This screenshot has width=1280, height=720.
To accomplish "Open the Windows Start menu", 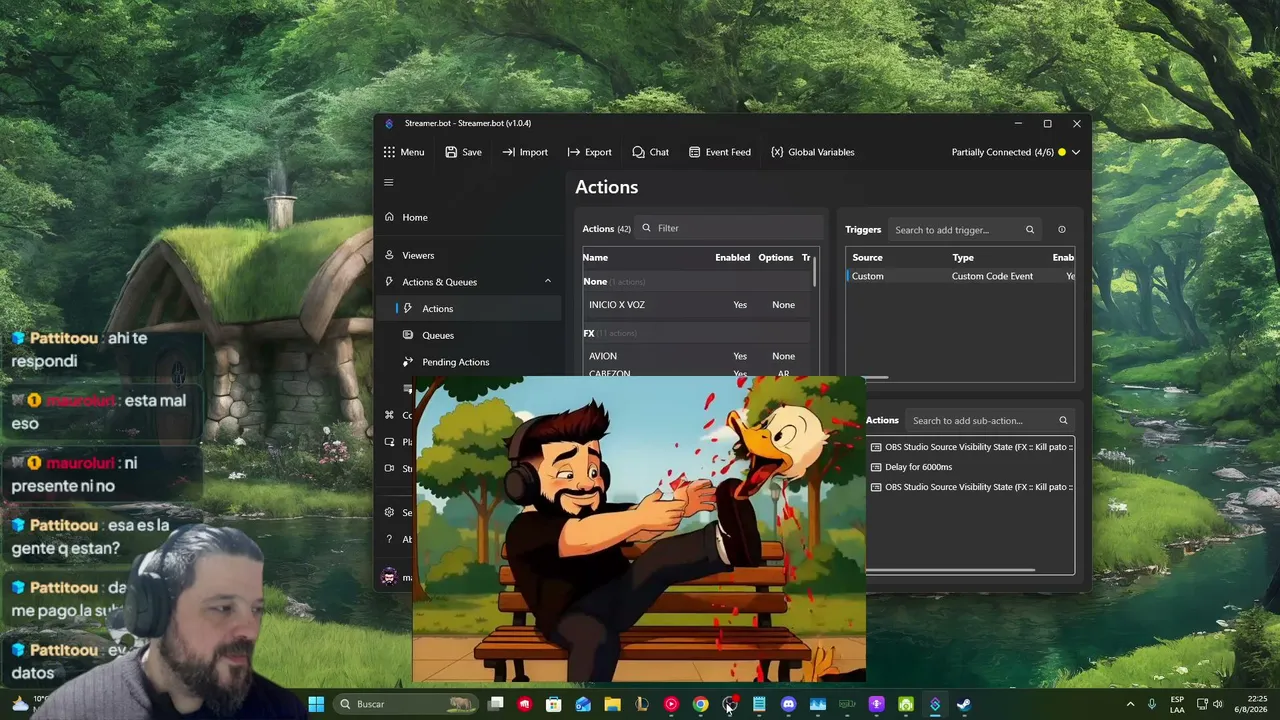I will (316, 704).
